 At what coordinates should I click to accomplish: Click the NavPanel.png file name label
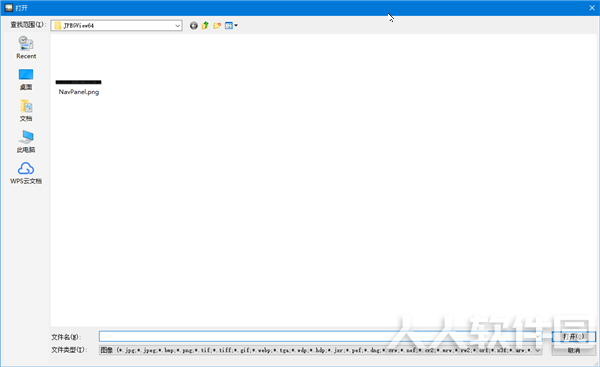click(x=79, y=92)
